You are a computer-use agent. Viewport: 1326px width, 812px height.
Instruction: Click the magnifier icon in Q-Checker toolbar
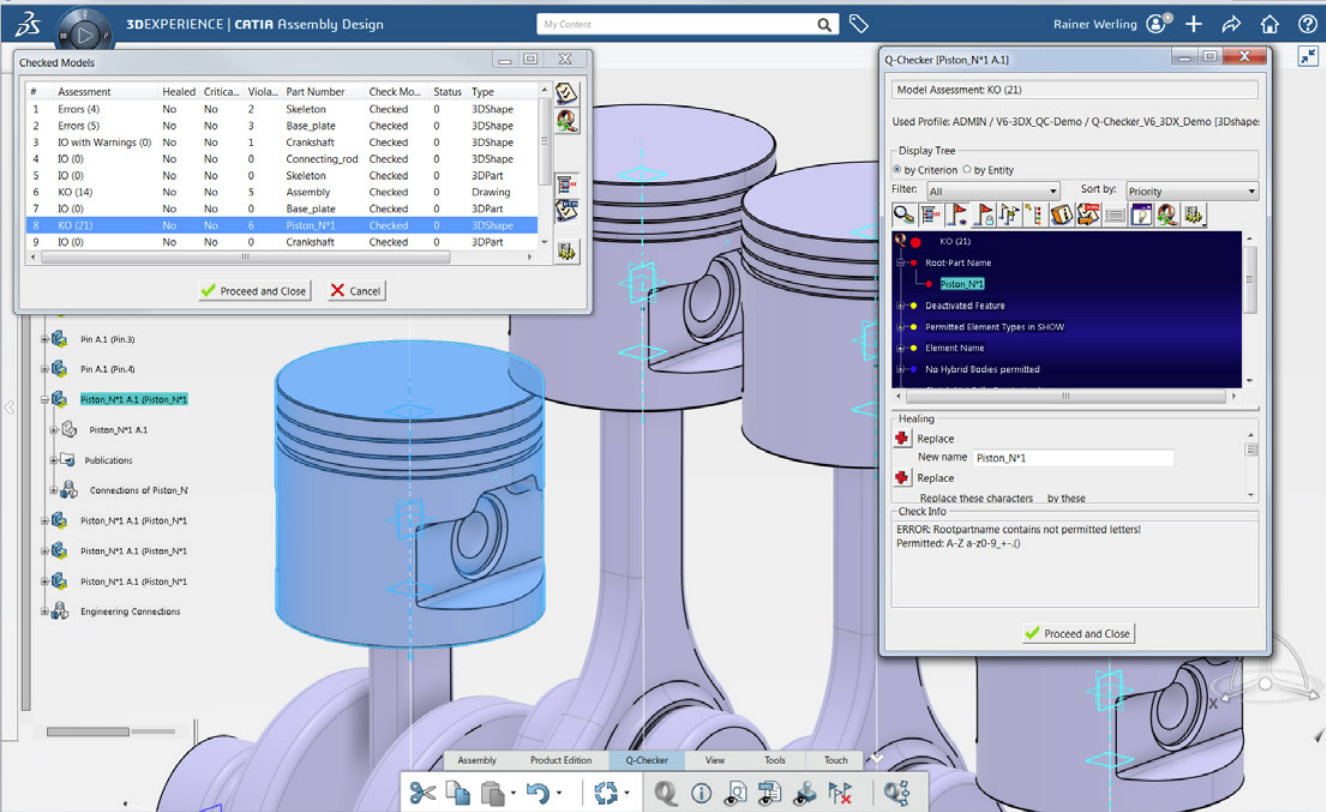[x=903, y=214]
